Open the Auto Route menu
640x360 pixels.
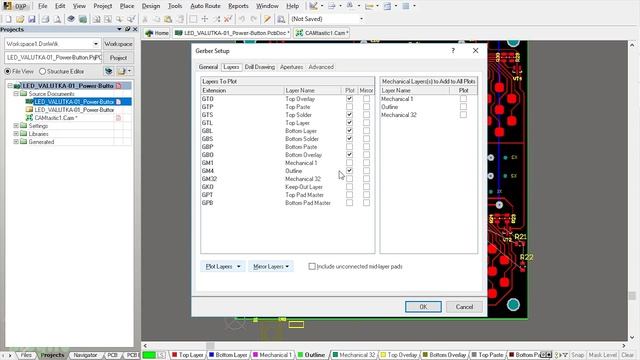click(205, 6)
